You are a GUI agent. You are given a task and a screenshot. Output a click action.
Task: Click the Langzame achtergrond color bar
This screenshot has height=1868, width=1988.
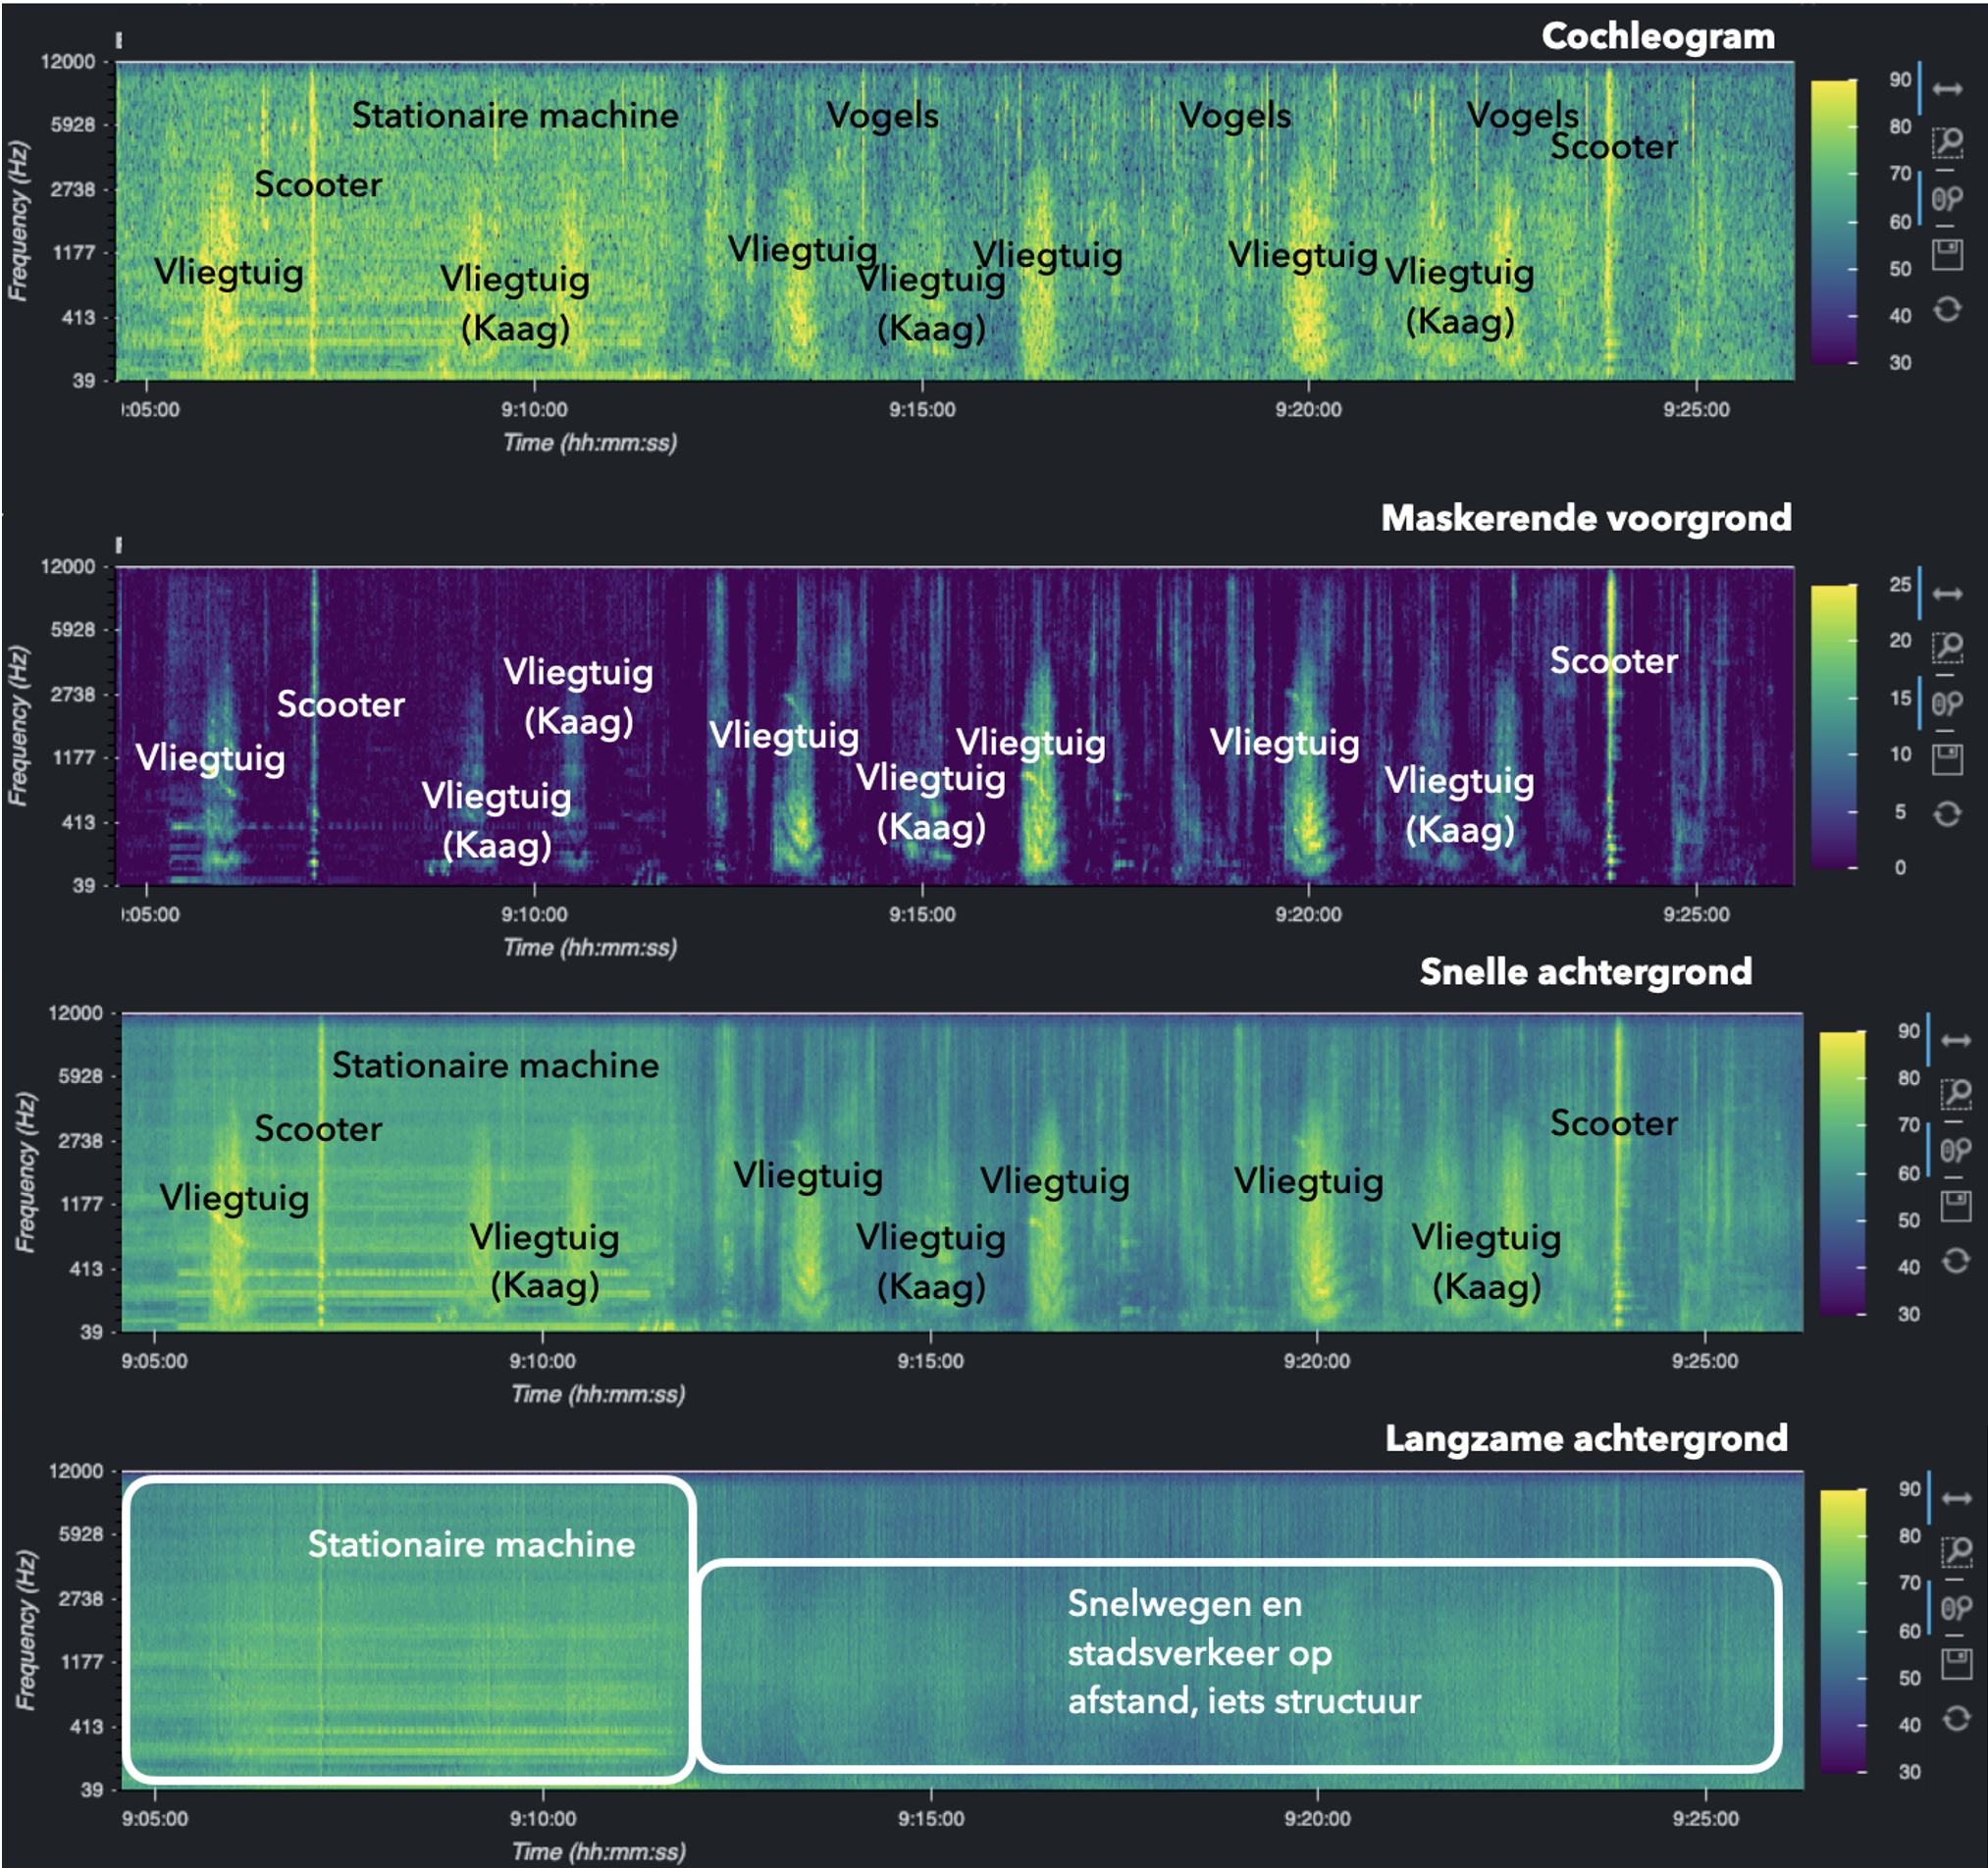tap(1844, 1631)
